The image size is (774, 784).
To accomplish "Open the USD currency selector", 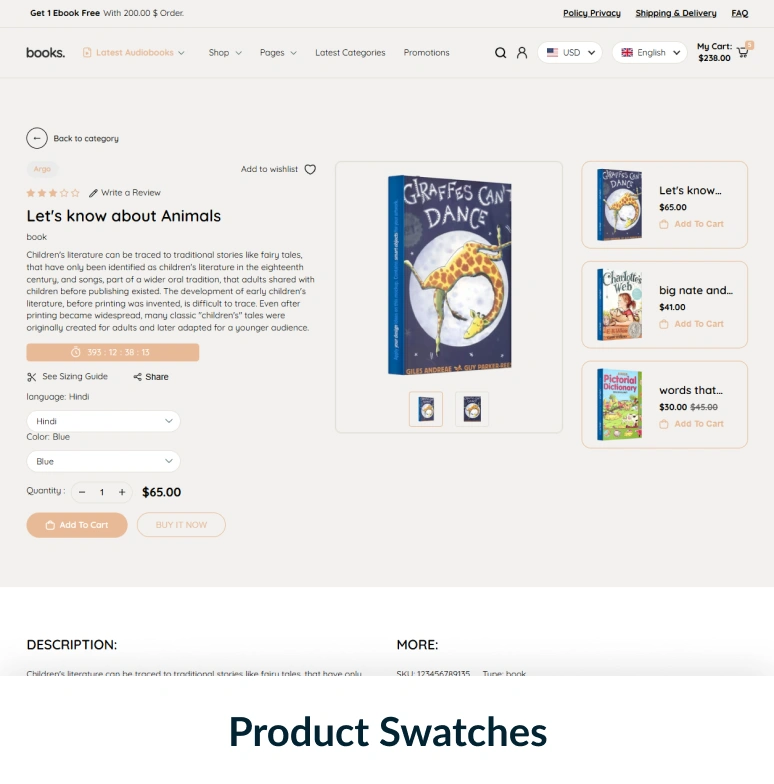I will [x=570, y=52].
